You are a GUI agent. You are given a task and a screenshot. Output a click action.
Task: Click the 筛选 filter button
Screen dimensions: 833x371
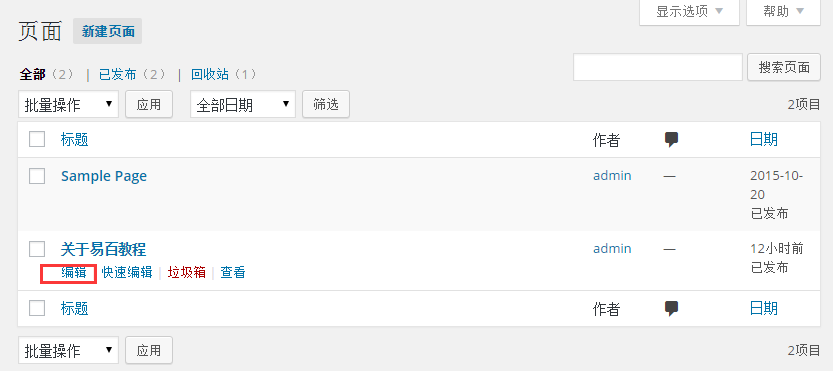[326, 104]
